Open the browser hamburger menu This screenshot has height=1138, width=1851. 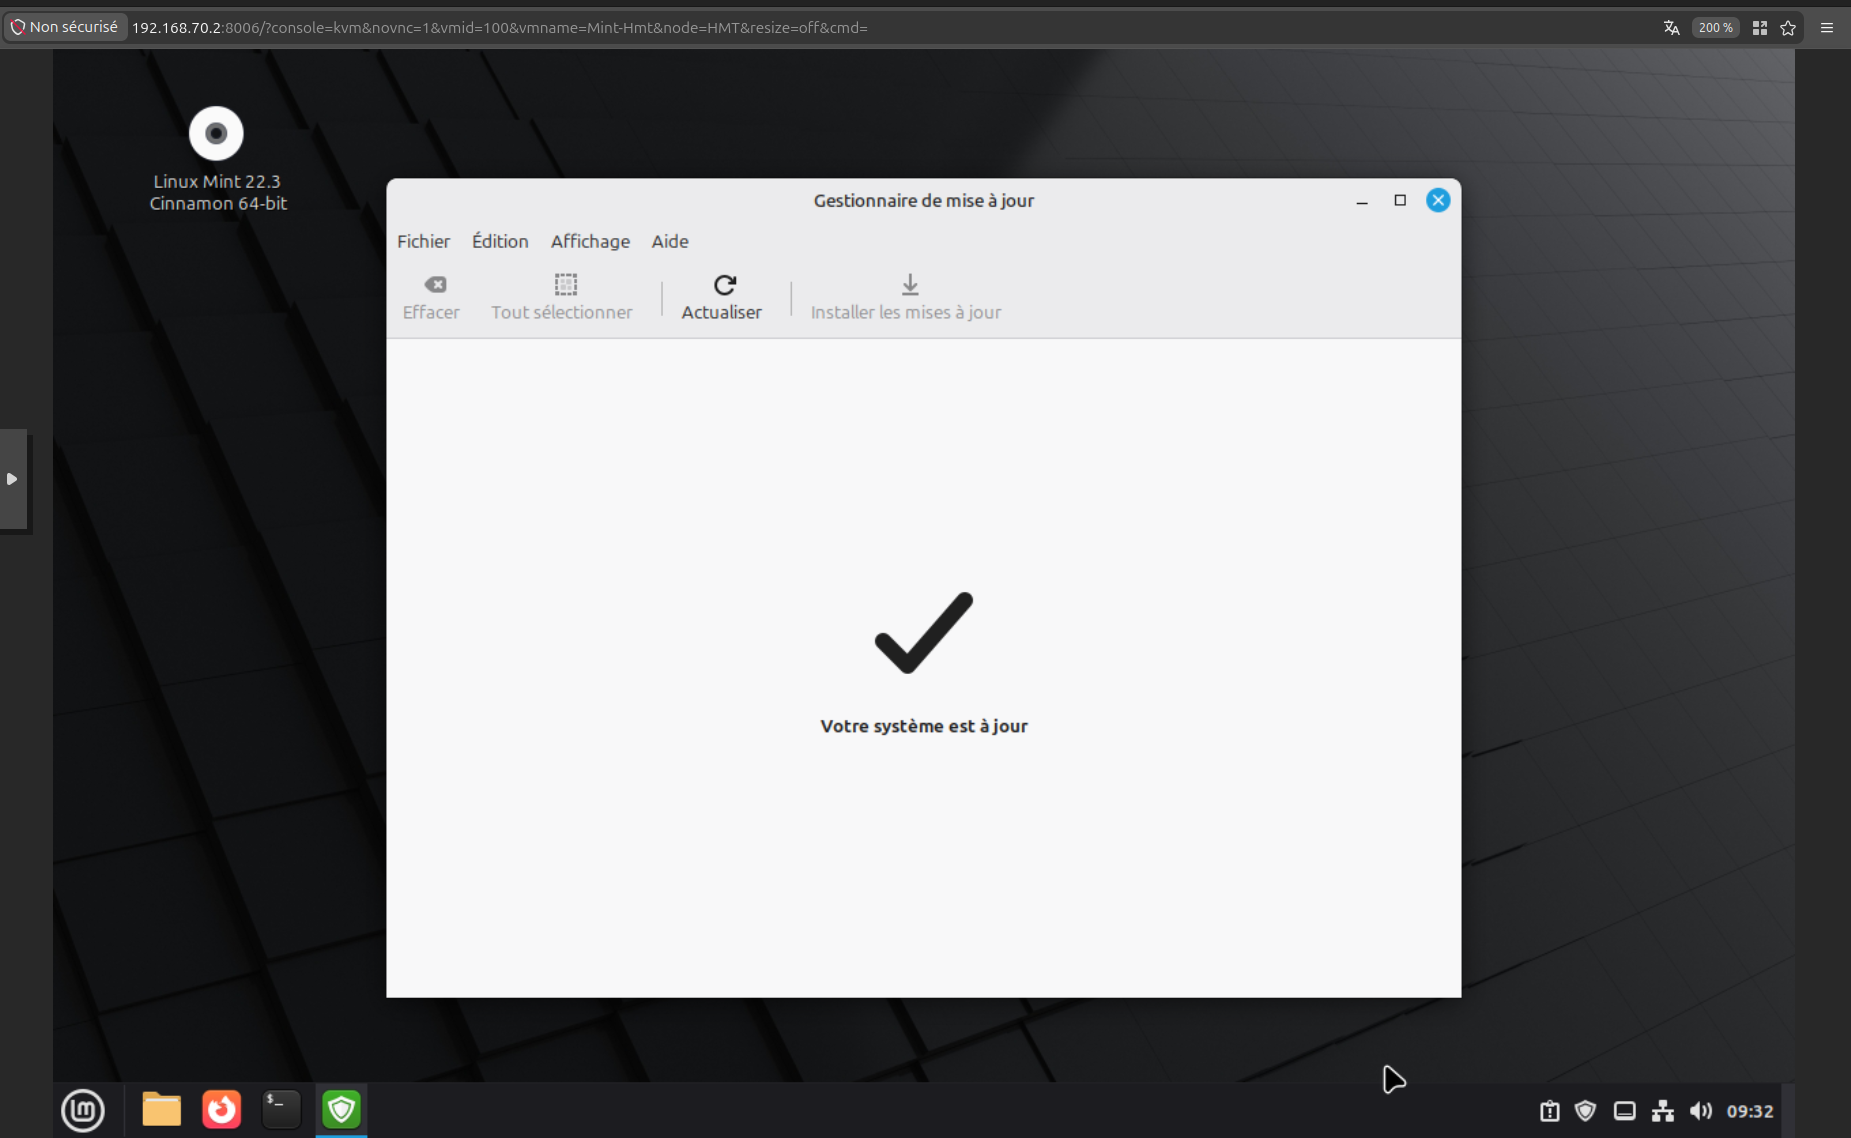click(1827, 28)
